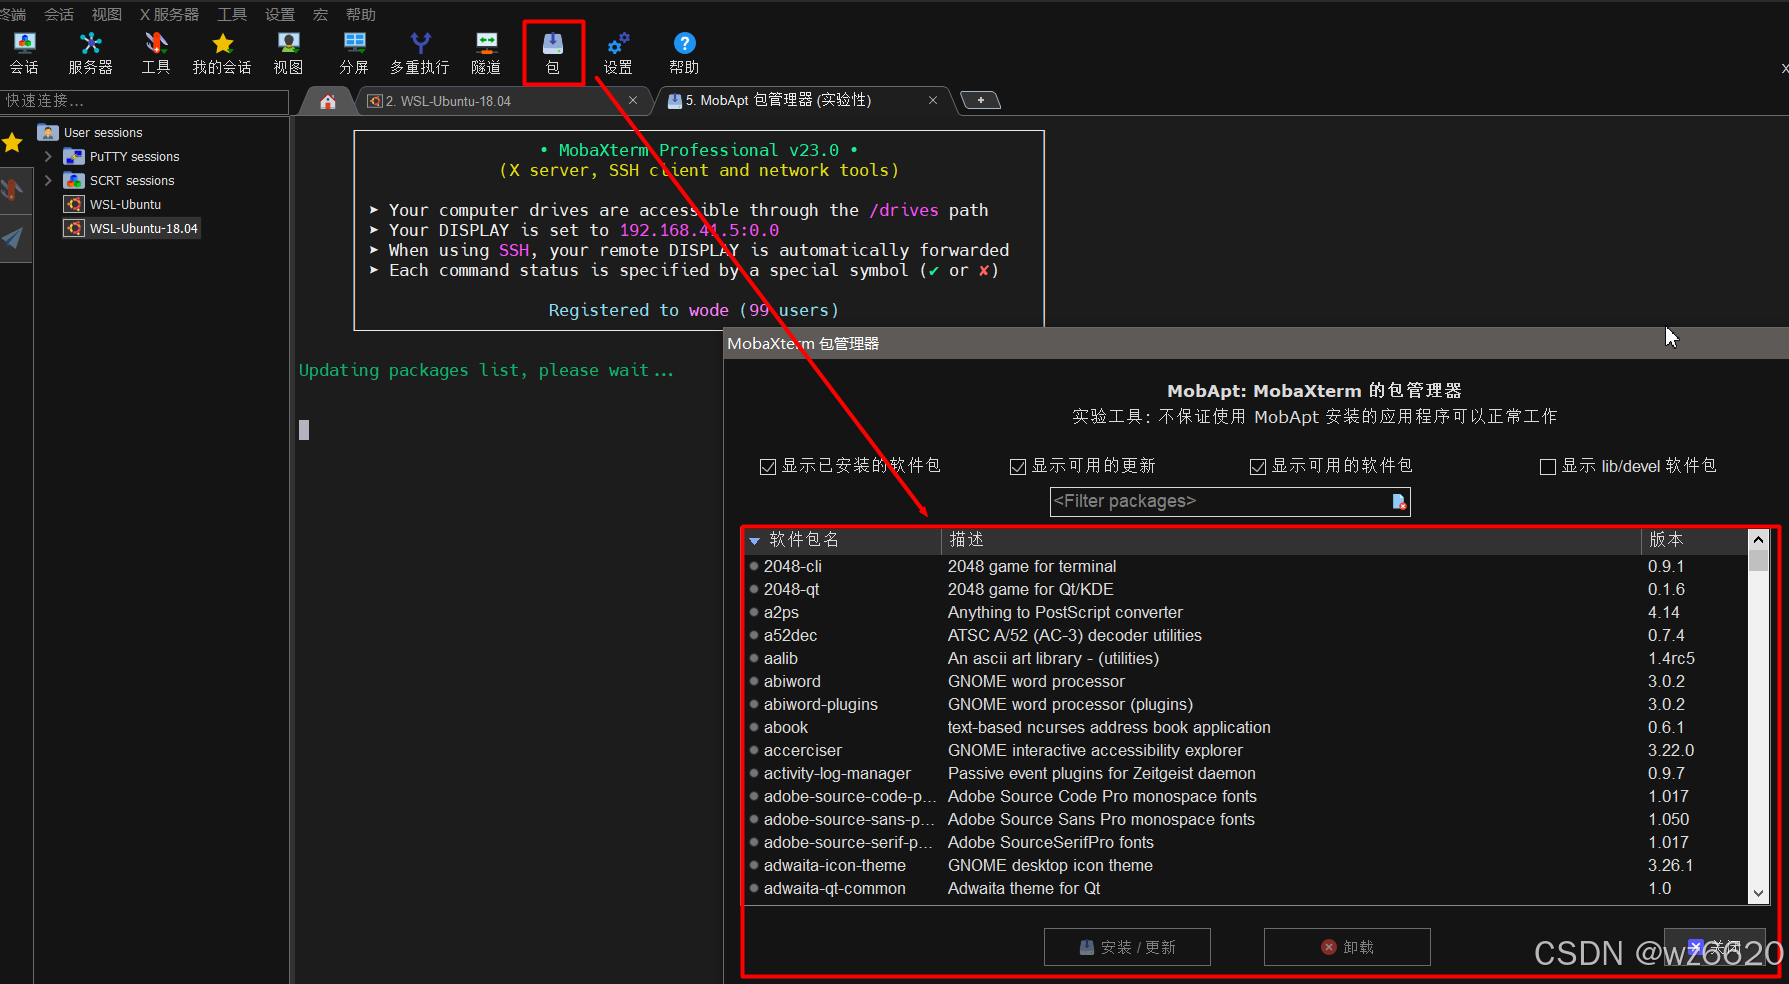Click the 快速连接 quick connect field

pos(145,101)
